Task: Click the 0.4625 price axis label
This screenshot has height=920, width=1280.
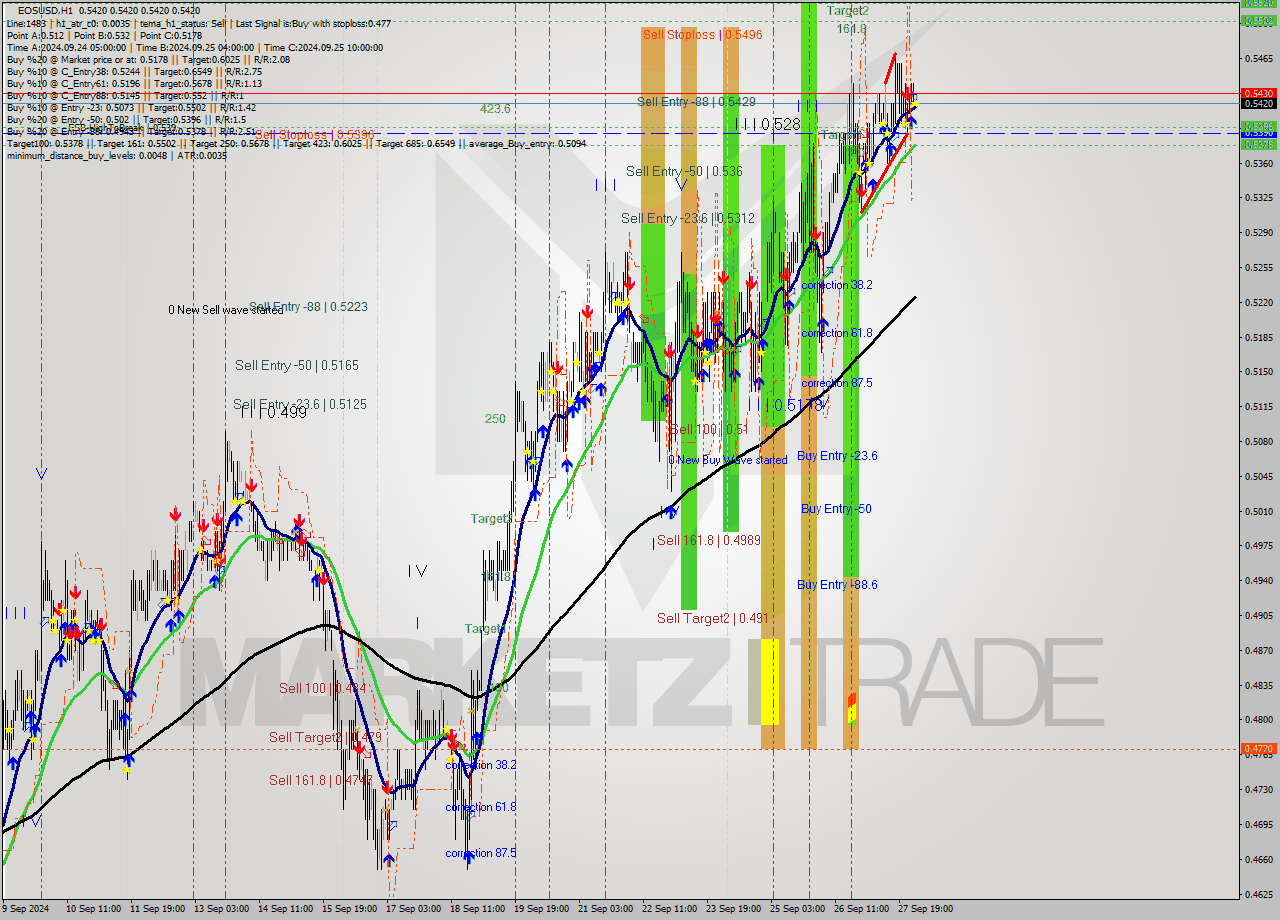Action: pos(1257,894)
